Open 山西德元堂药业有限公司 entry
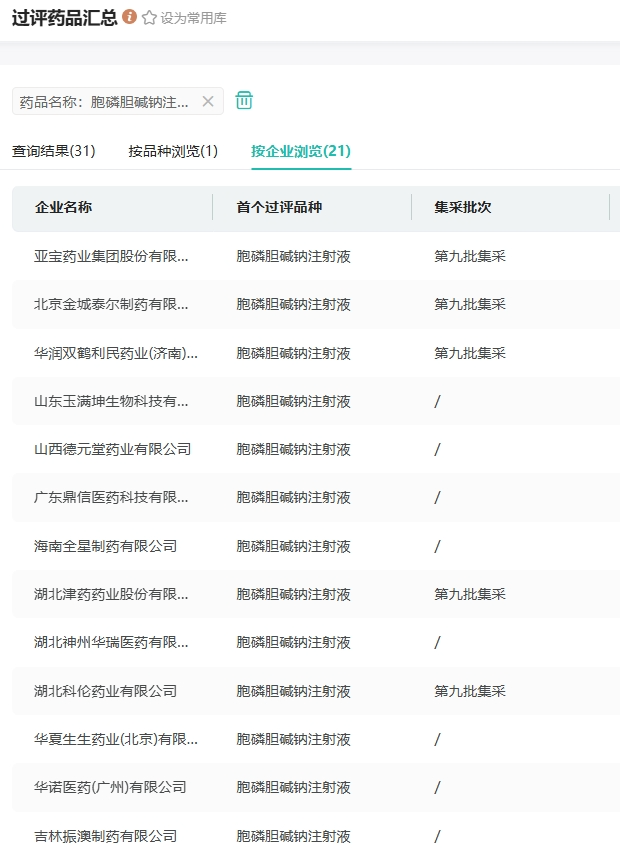Image resolution: width=620 pixels, height=849 pixels. [112, 449]
